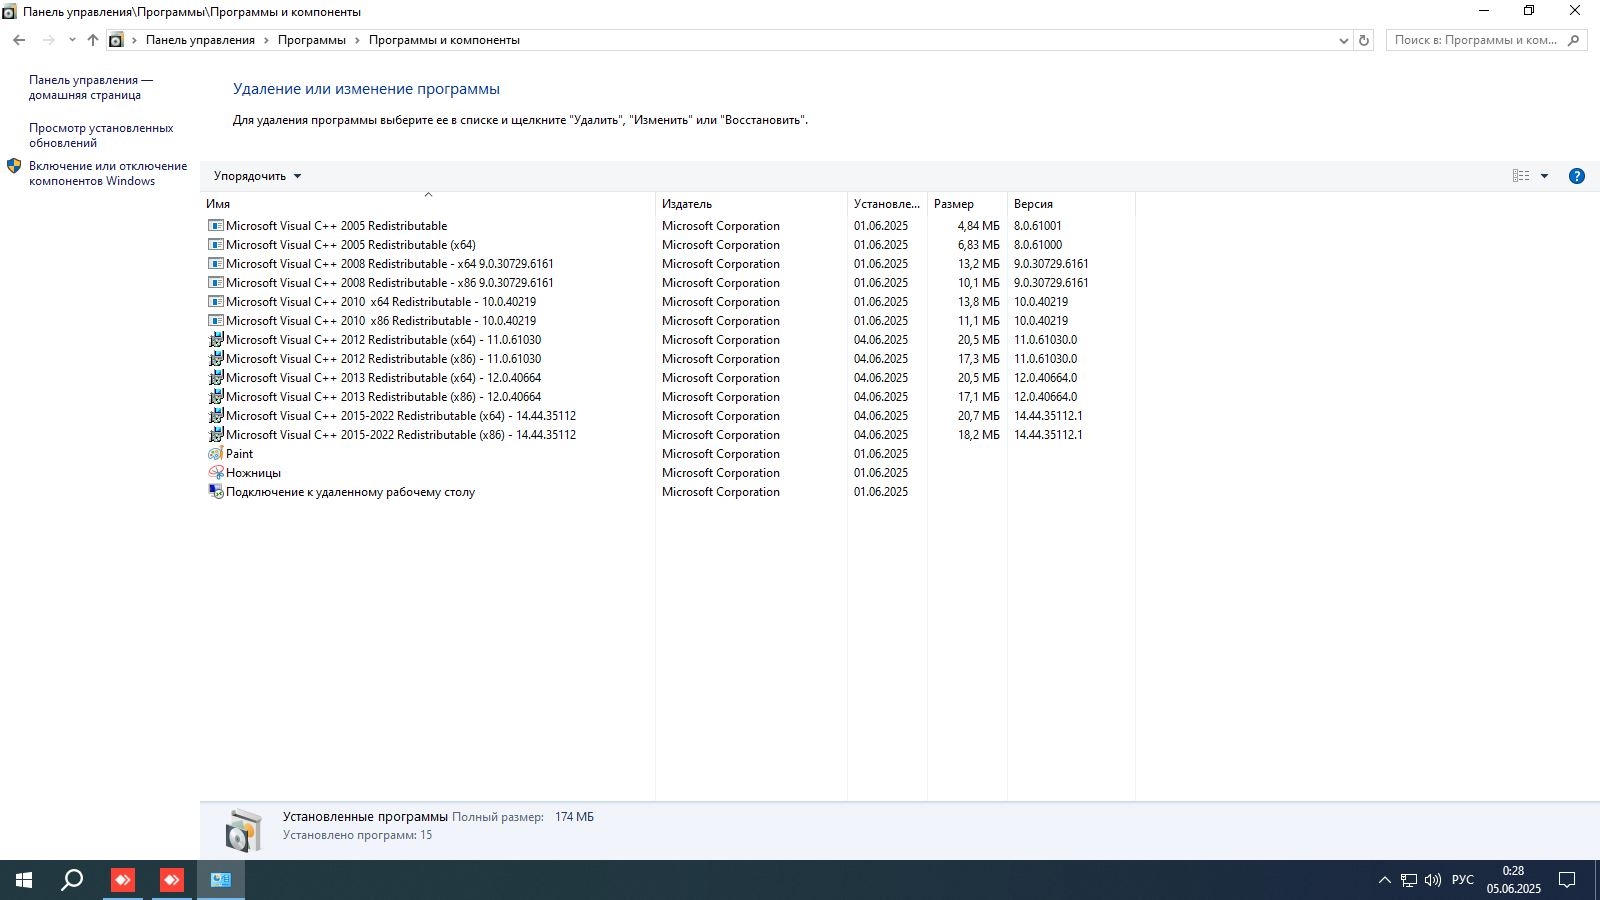Image resolution: width=1600 pixels, height=900 pixels.
Task: Click the Ножницы program icon
Action: 215,473
